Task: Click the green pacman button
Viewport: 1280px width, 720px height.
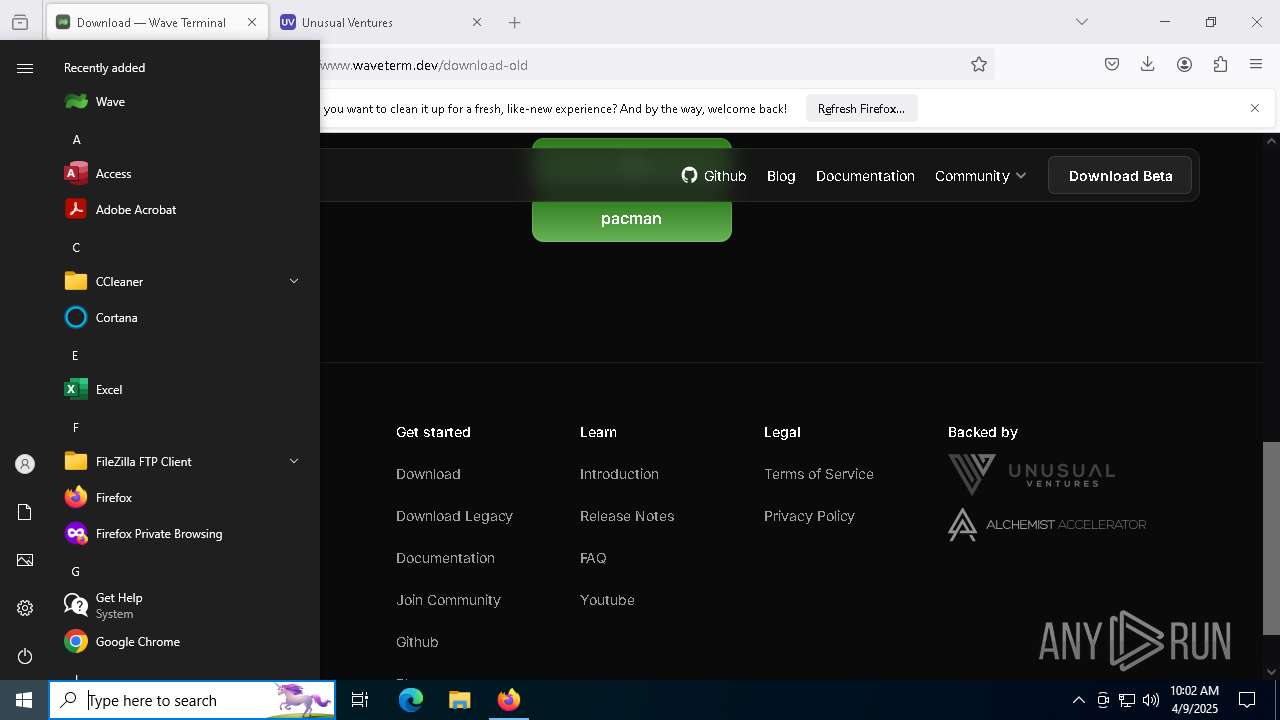Action: (632, 218)
